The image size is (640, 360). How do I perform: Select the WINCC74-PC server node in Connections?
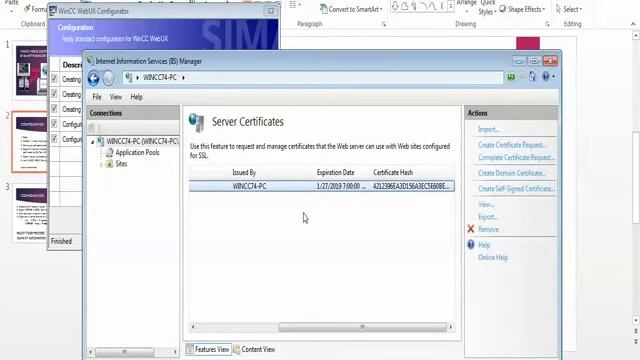tap(142, 141)
